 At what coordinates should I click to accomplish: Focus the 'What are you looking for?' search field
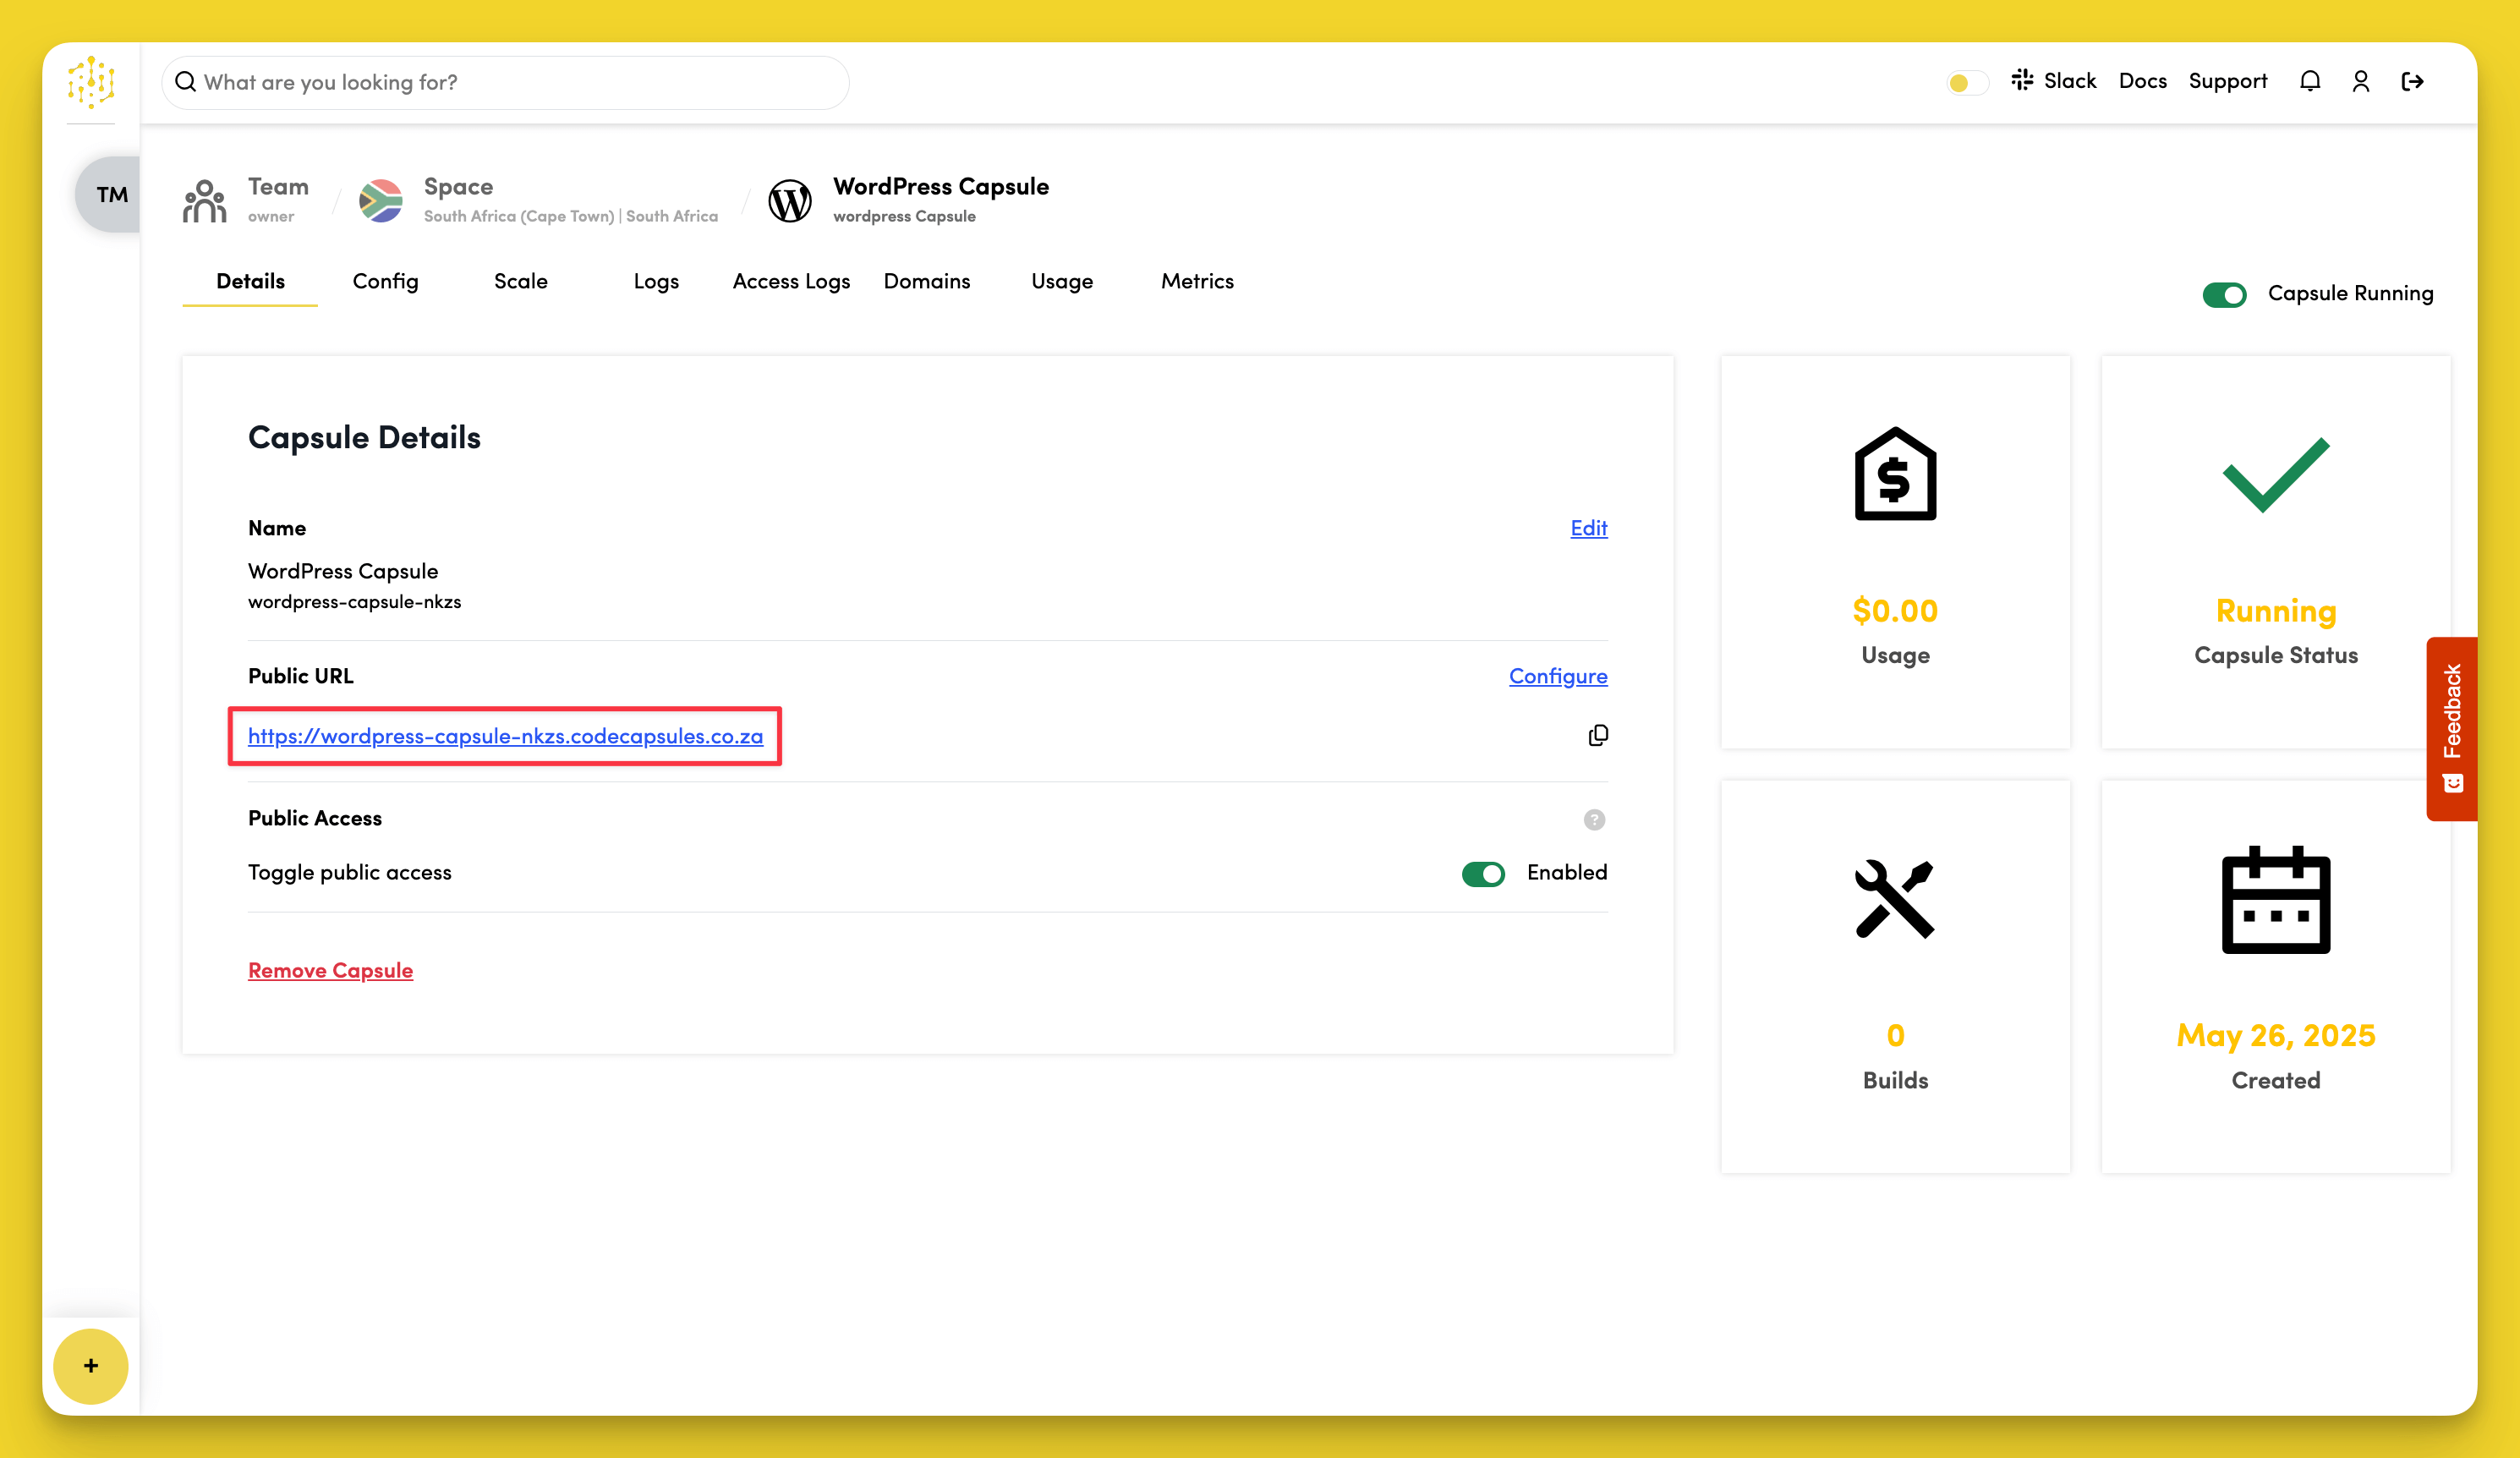505,82
